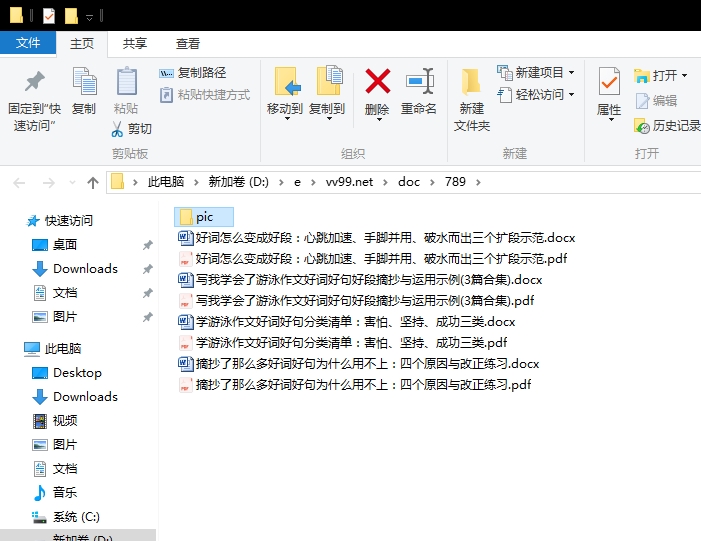Screen dimensions: 701x541
Task: Click folder e in the address bar
Action: coord(297,182)
